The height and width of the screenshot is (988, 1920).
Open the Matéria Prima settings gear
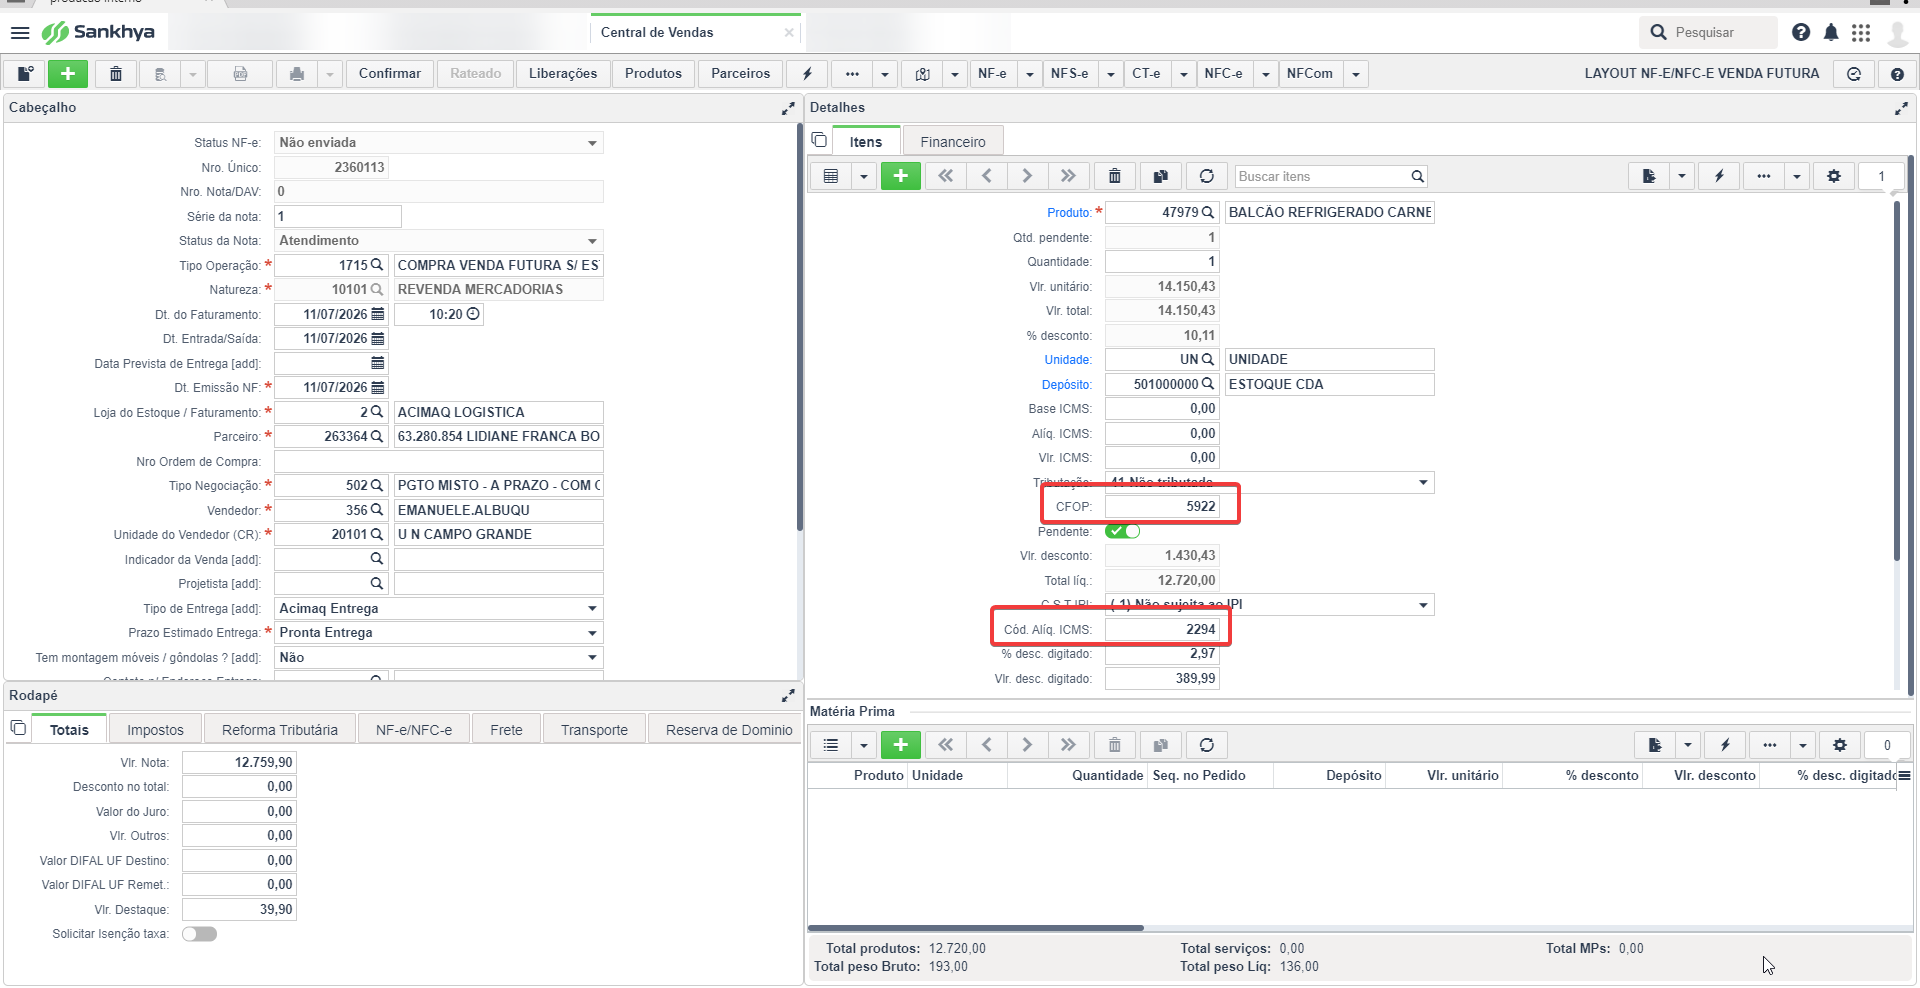point(1840,745)
